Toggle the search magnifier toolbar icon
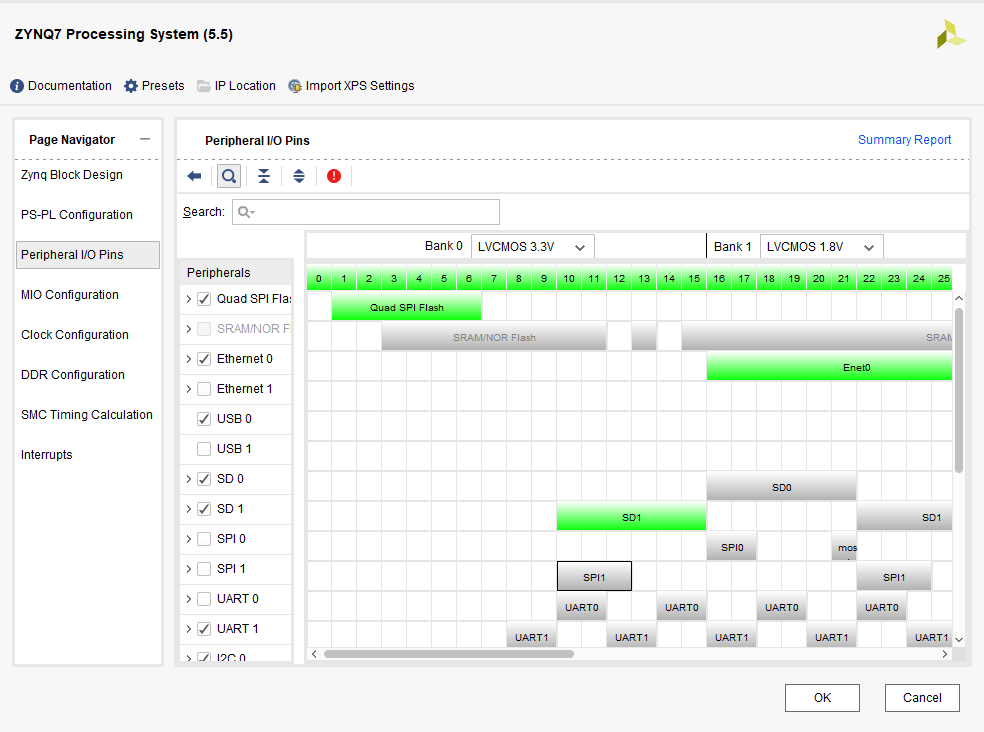The image size is (984, 732). click(x=229, y=176)
